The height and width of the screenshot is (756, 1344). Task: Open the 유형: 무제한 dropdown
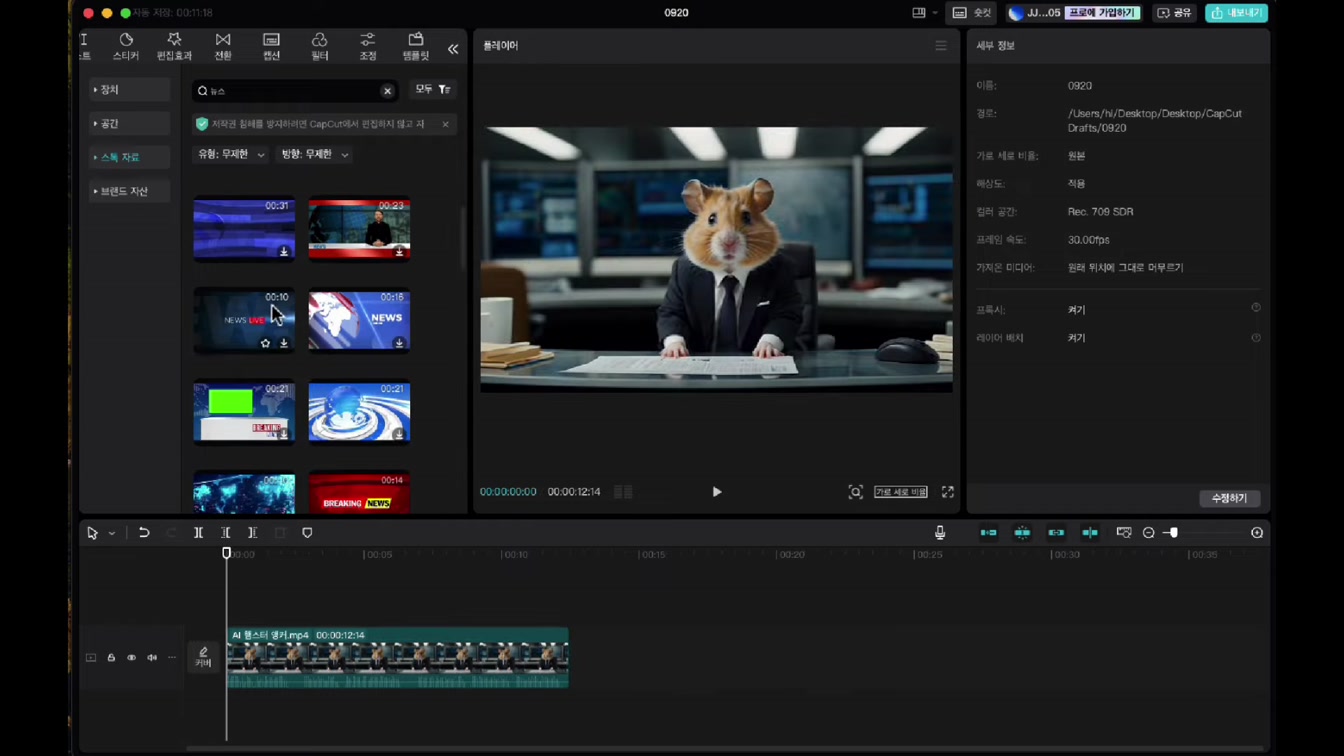231,155
